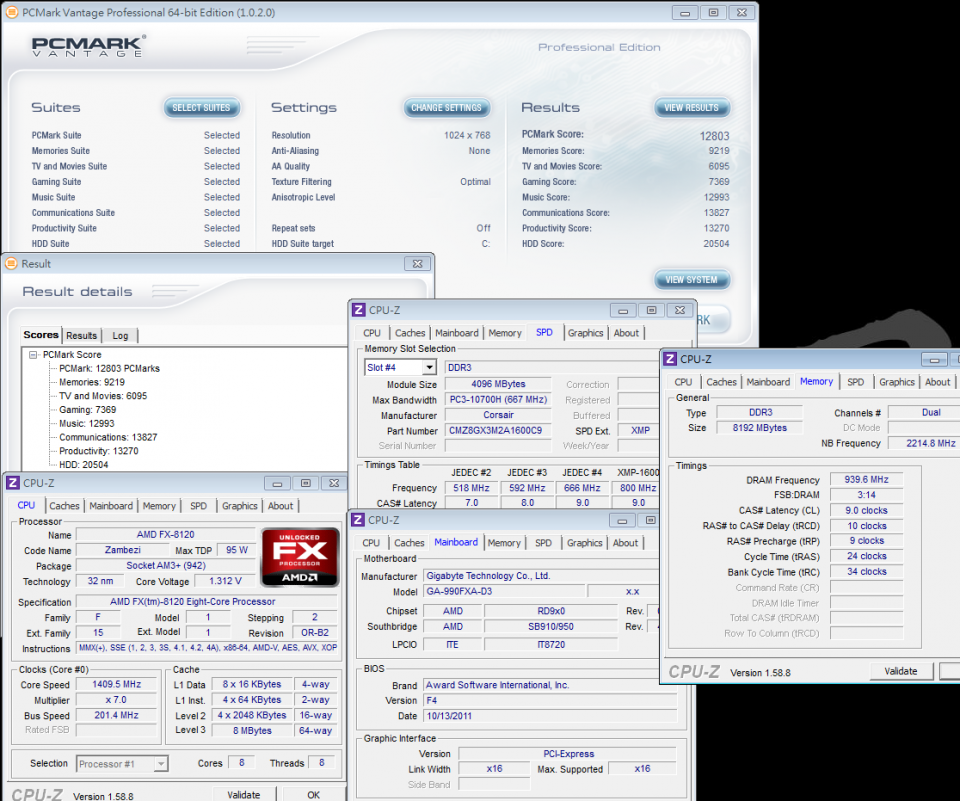
Task: Click the CHANGE SETTINGS button
Action: point(447,108)
